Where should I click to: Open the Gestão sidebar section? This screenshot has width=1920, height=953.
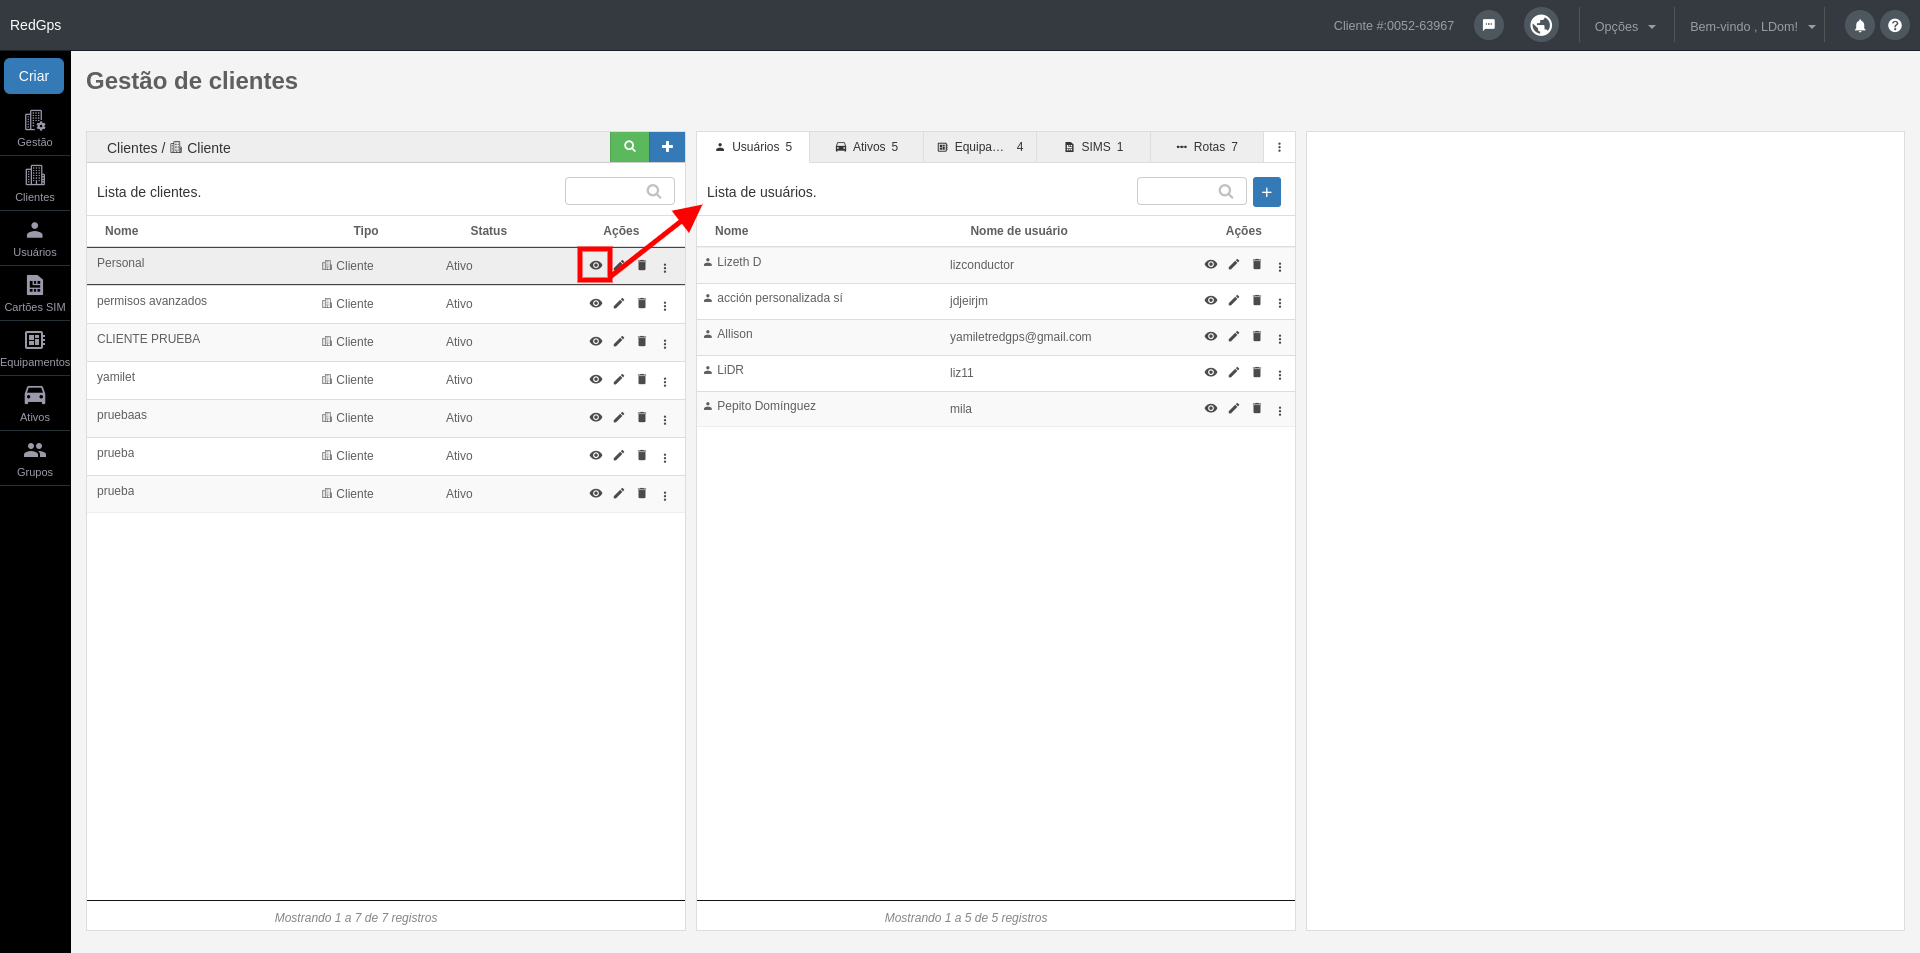[35, 129]
